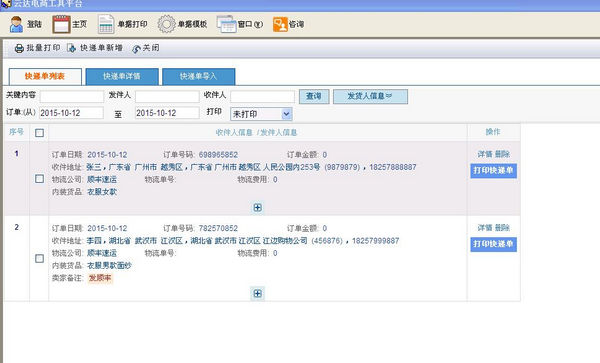Click the 关闭 arrow icon

(x=136, y=49)
